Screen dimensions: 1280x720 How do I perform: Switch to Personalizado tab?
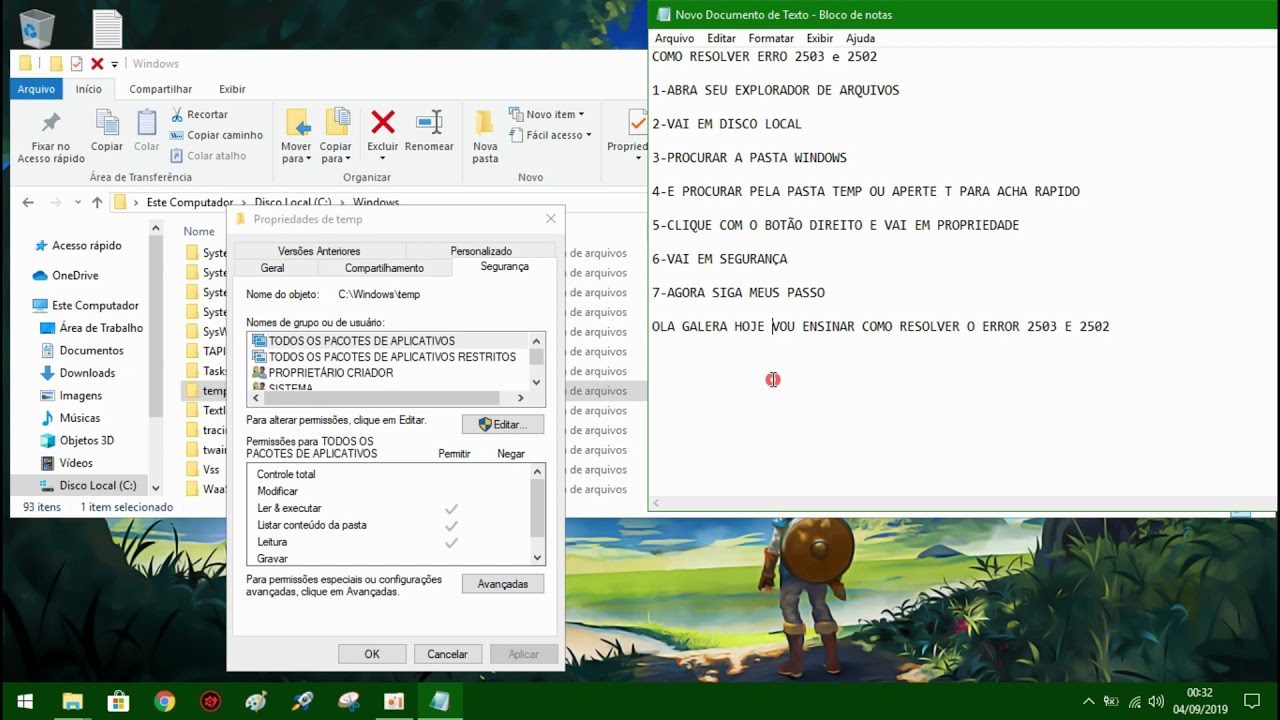point(481,251)
